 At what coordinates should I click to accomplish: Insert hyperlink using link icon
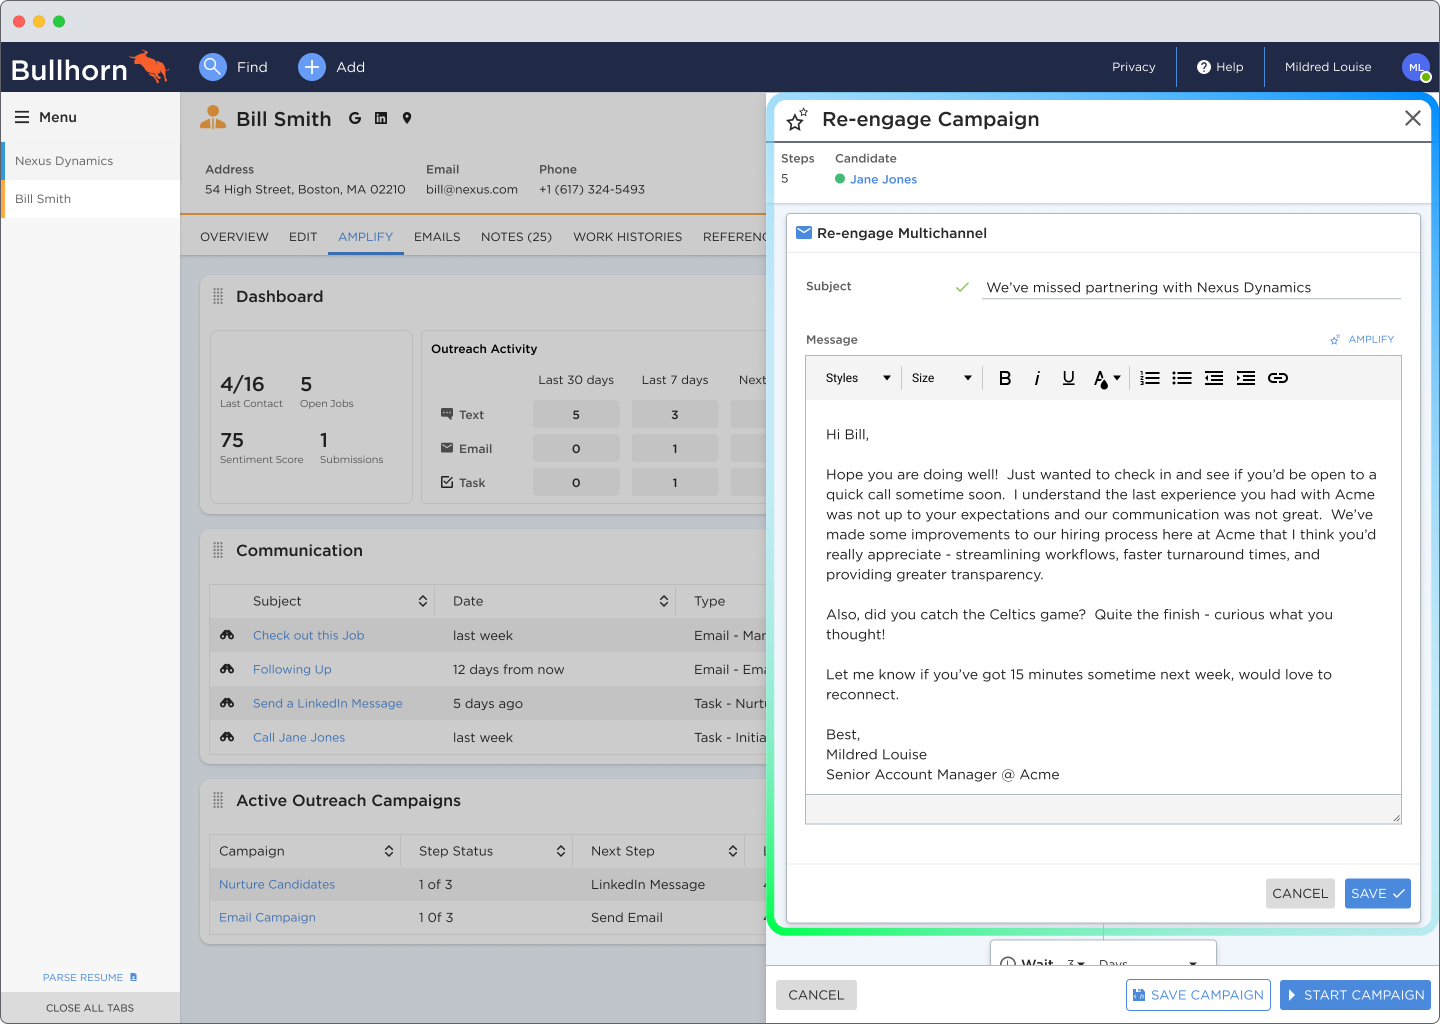1277,378
